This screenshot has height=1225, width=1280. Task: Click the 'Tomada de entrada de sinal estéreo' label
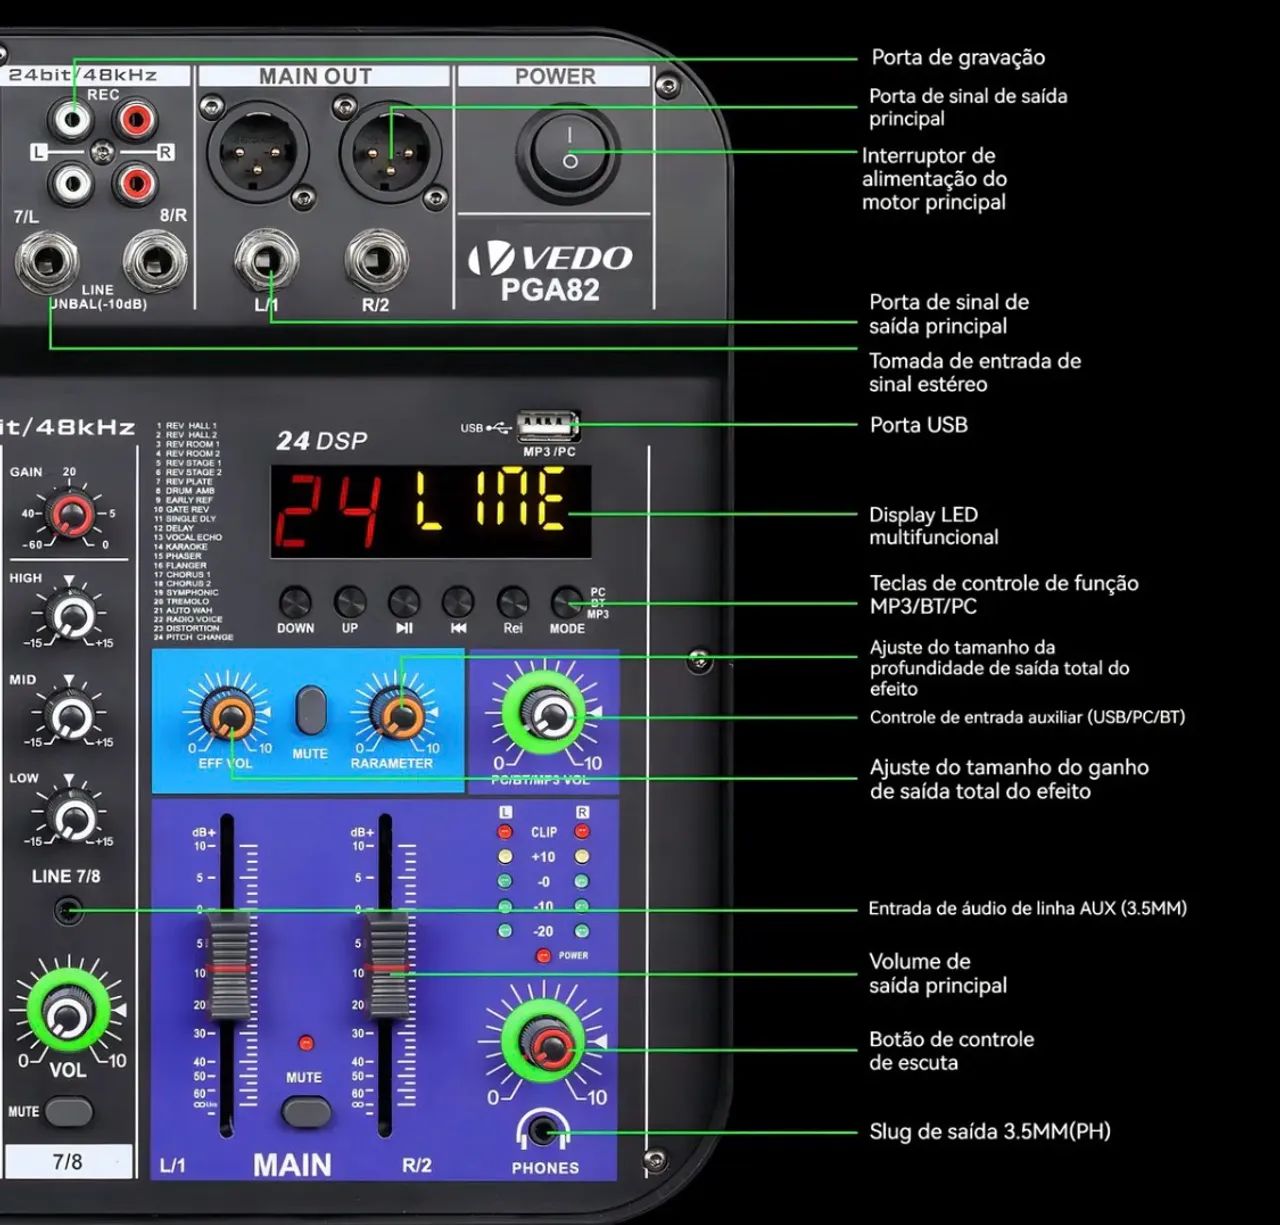[975, 372]
